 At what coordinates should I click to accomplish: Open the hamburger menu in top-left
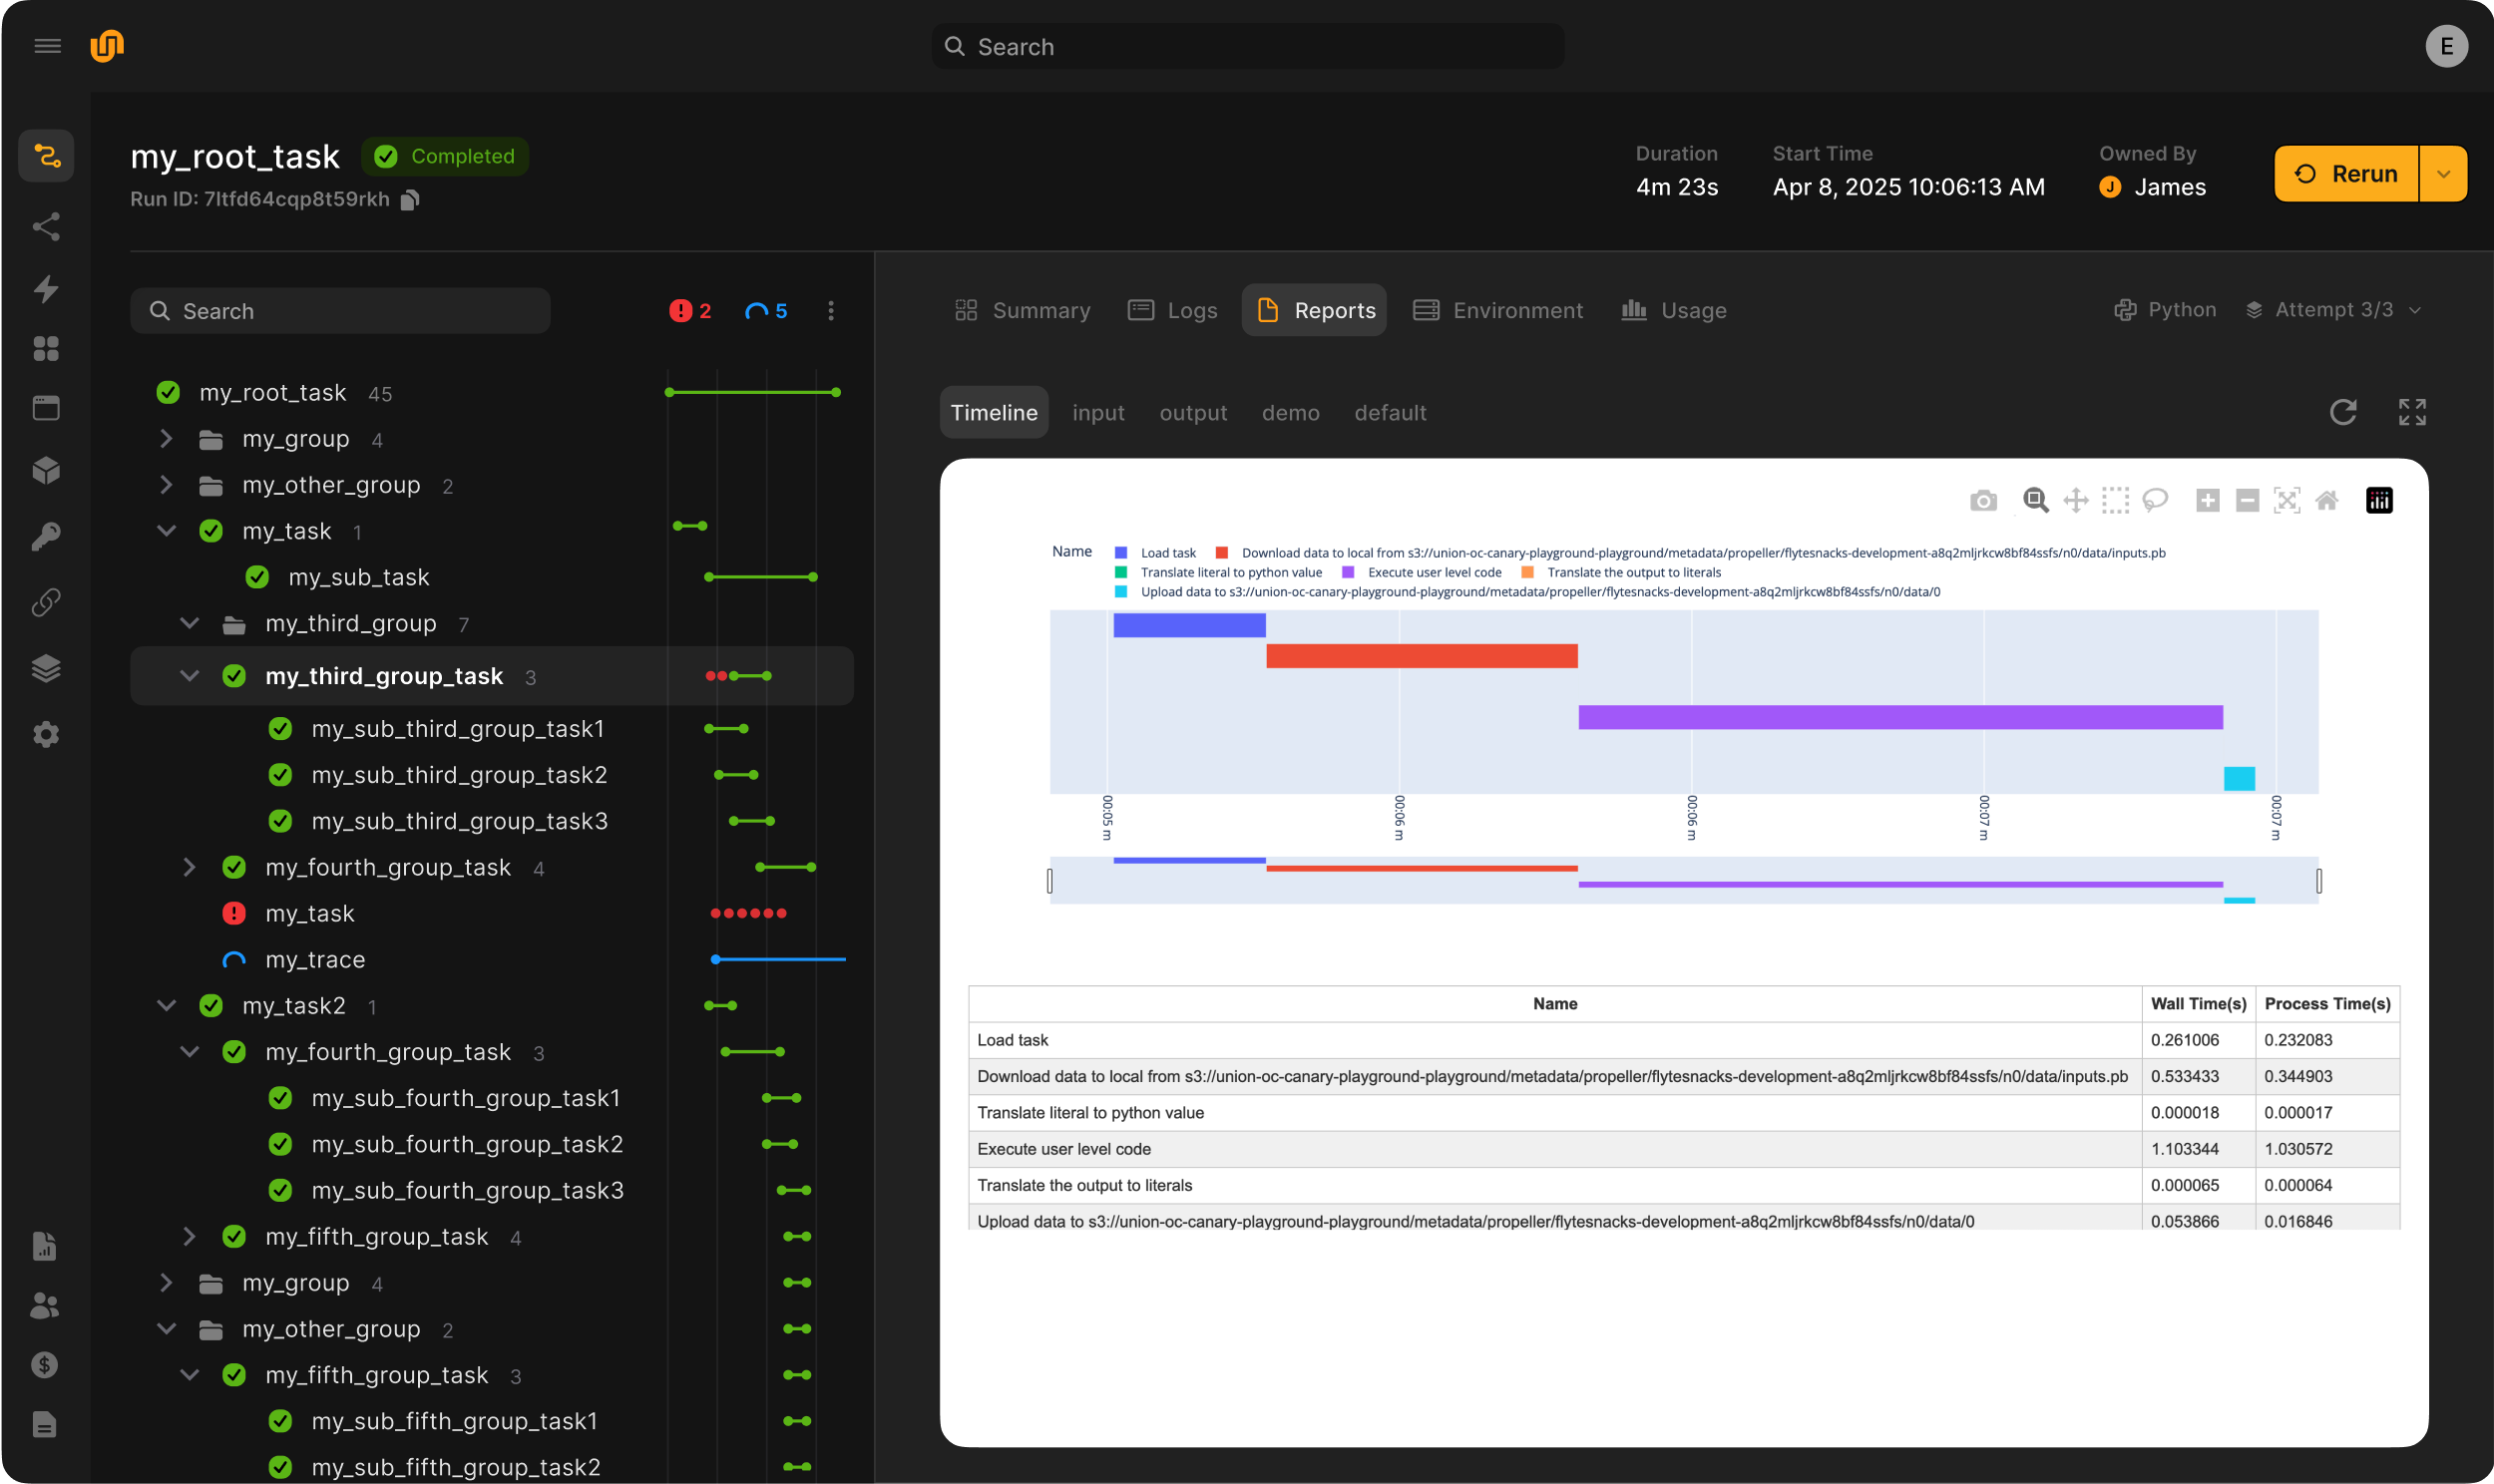click(x=47, y=46)
